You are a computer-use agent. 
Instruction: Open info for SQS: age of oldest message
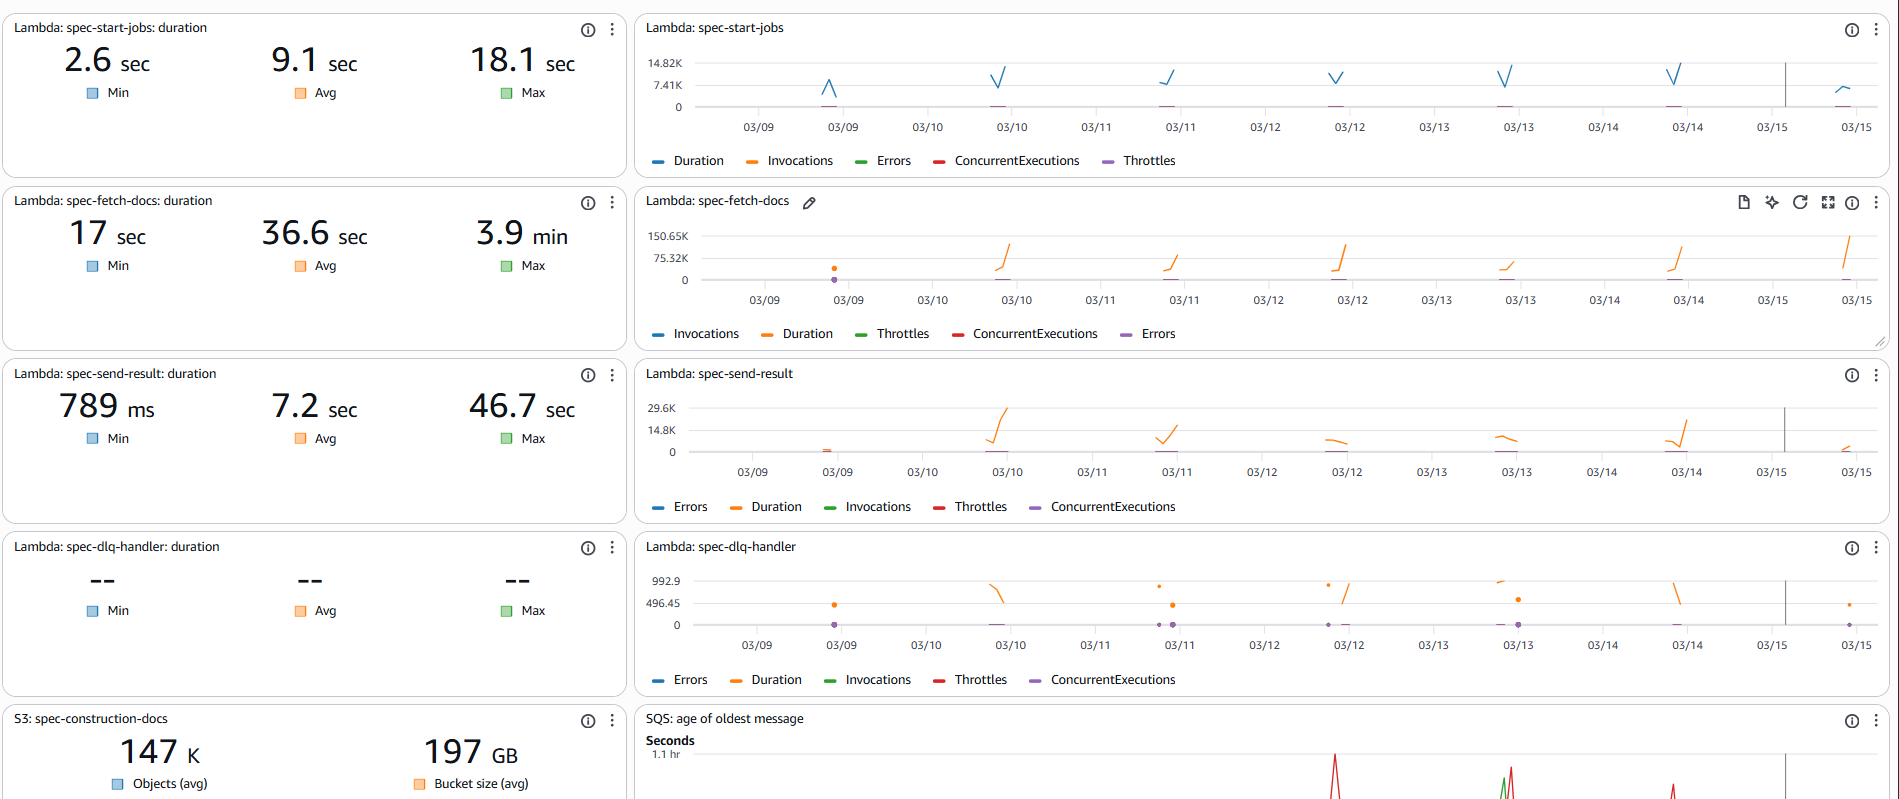[x=1852, y=721]
